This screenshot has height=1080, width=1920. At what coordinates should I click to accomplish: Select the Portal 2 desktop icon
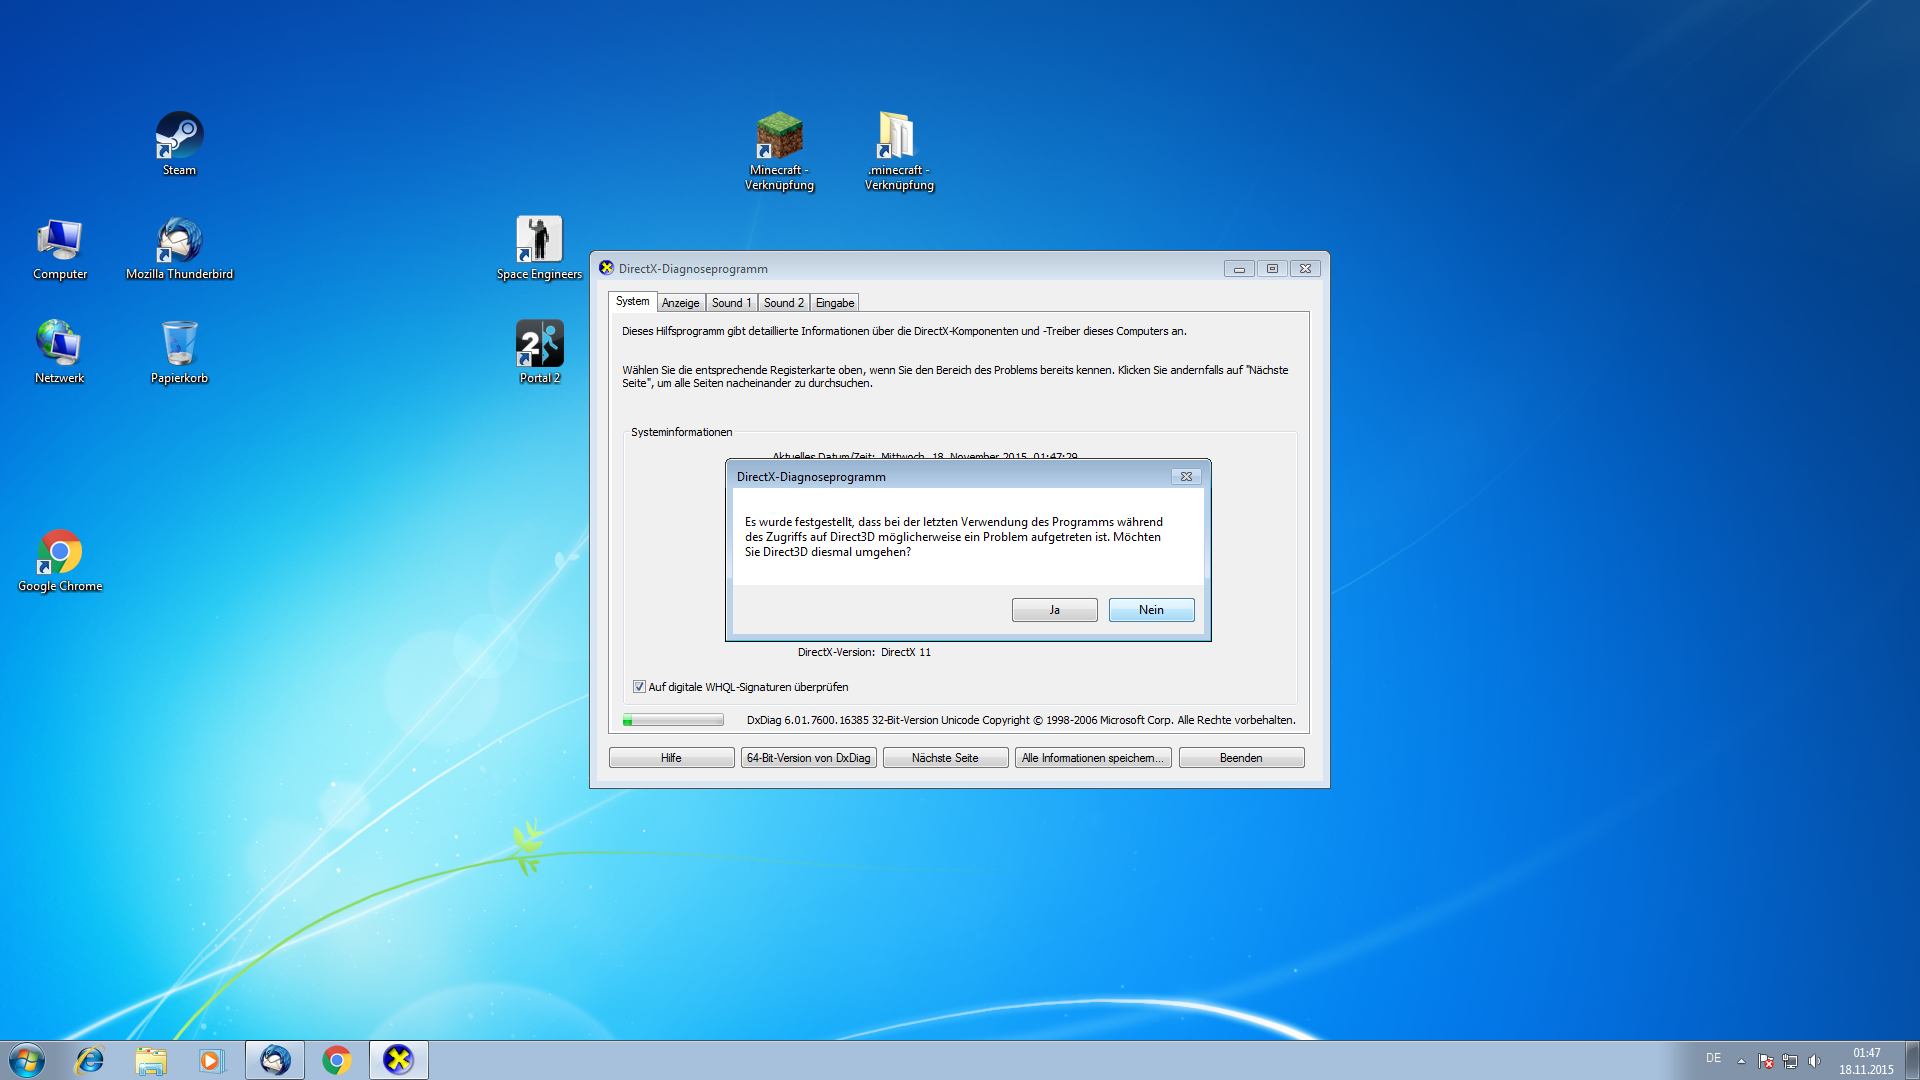point(539,352)
